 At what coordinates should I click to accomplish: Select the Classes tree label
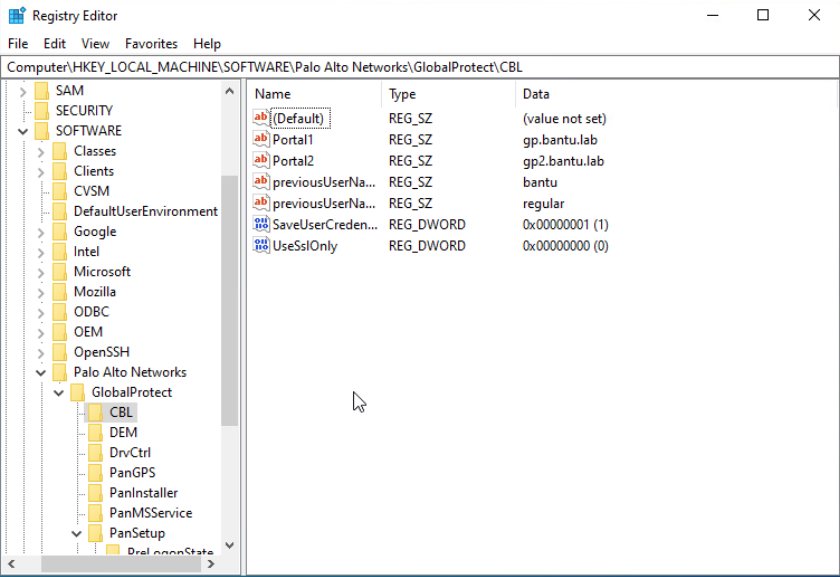(x=95, y=151)
